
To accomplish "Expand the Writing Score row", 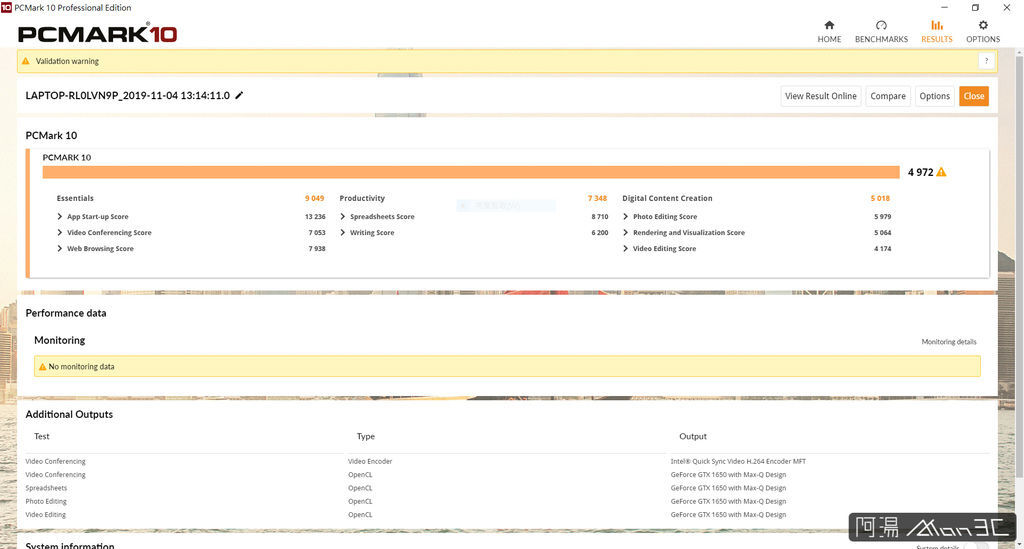I will pos(342,232).
